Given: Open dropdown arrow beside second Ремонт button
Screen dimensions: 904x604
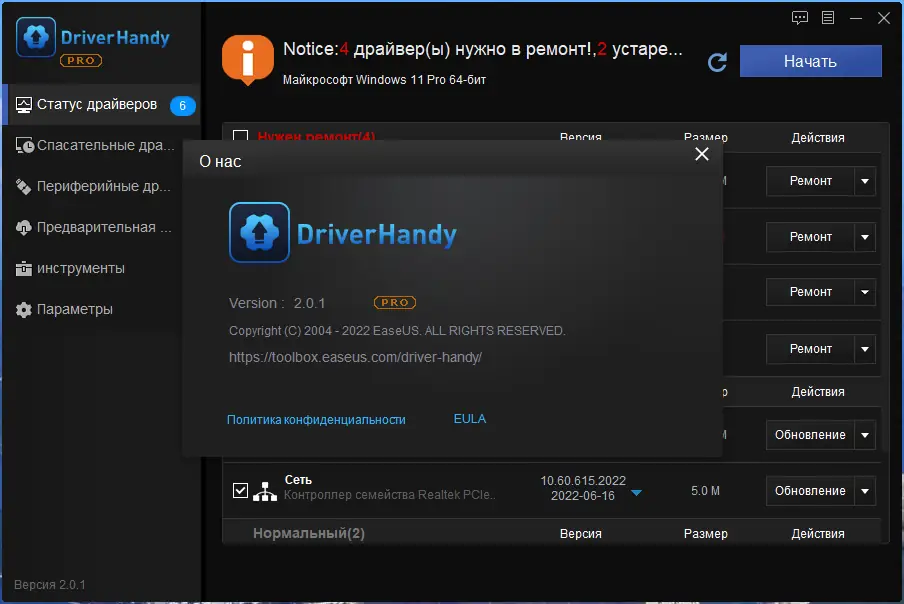Looking at the screenshot, I should (865, 237).
